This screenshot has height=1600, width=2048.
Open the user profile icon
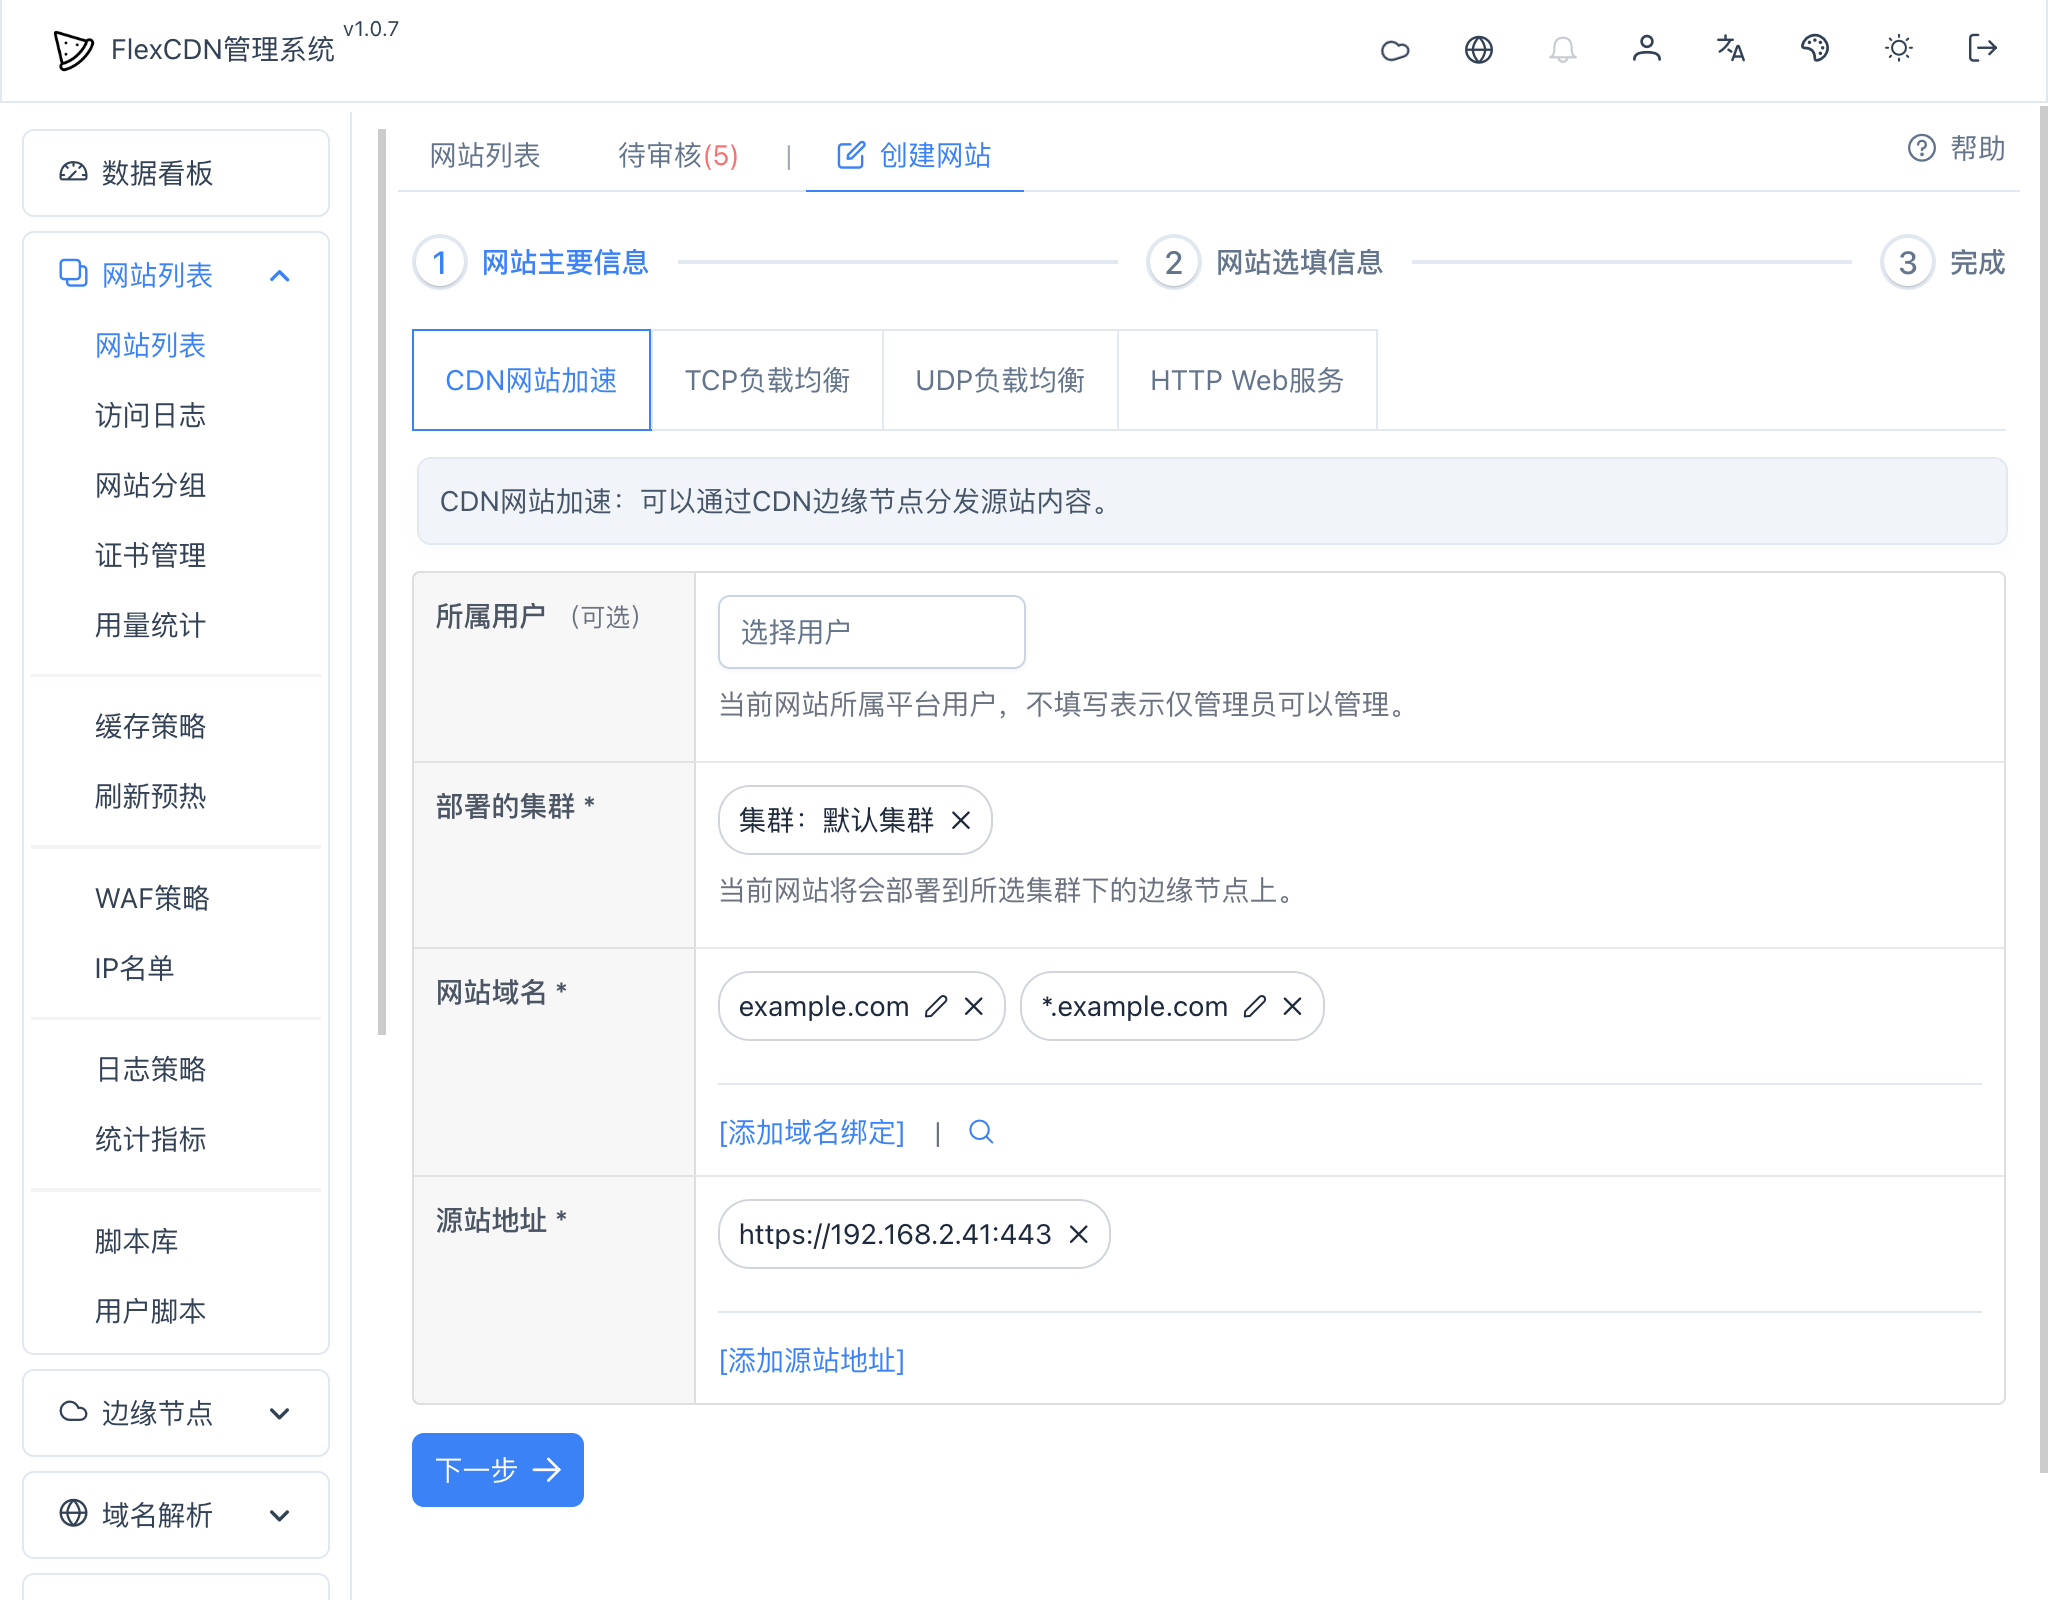click(1647, 48)
